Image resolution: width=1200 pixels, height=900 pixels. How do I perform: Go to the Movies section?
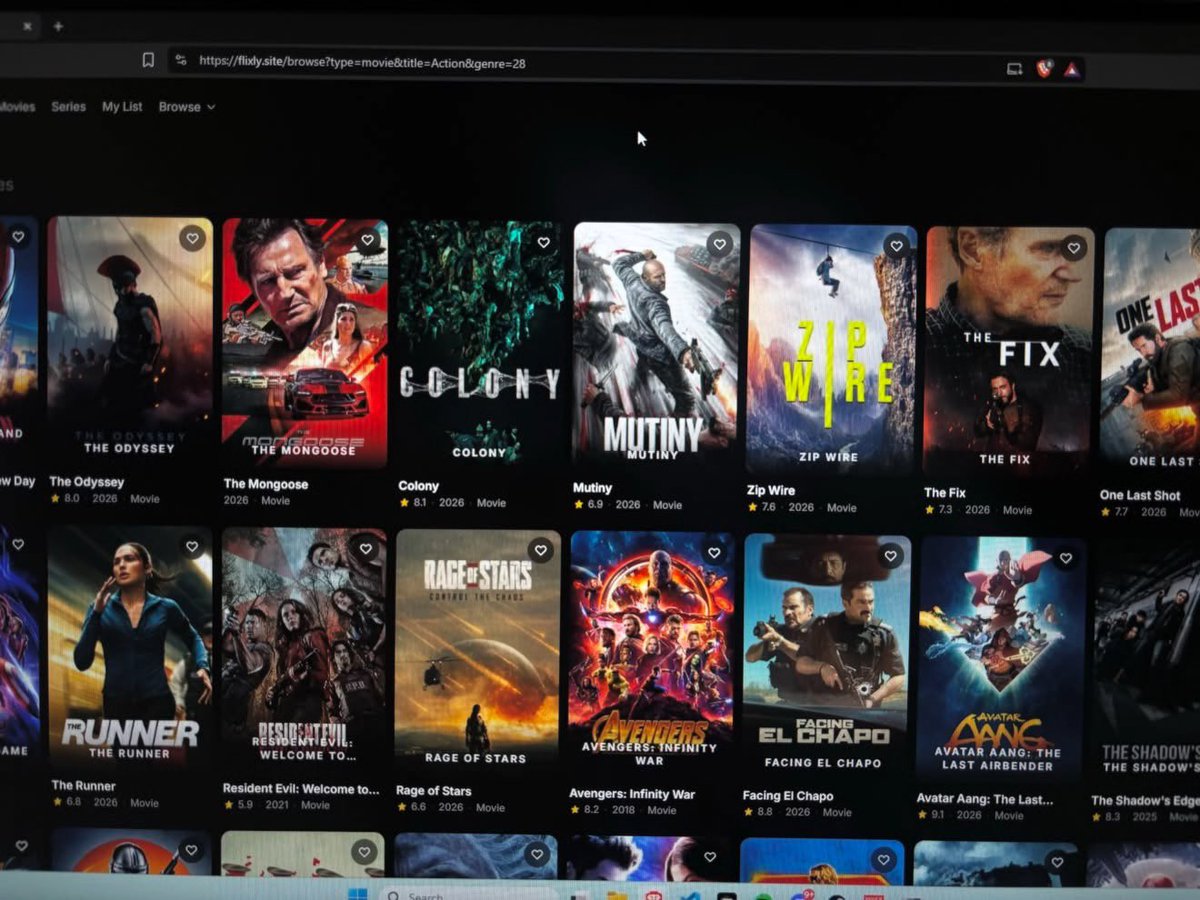pos(17,106)
